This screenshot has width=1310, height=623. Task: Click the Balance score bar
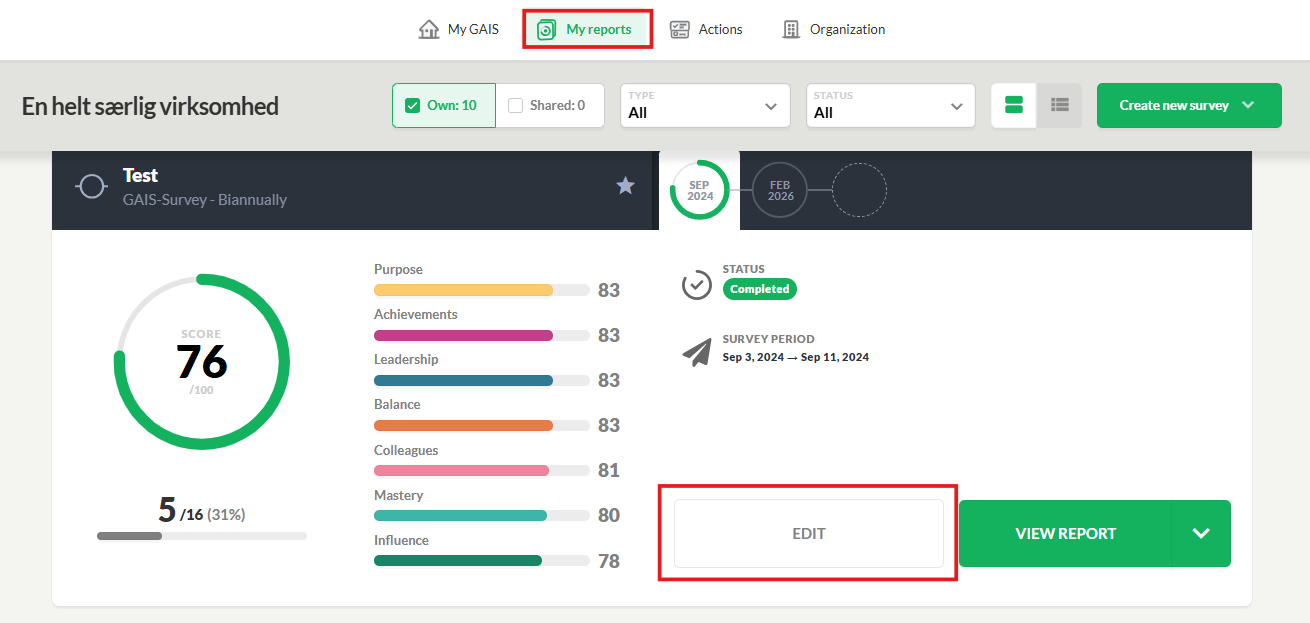(481, 426)
